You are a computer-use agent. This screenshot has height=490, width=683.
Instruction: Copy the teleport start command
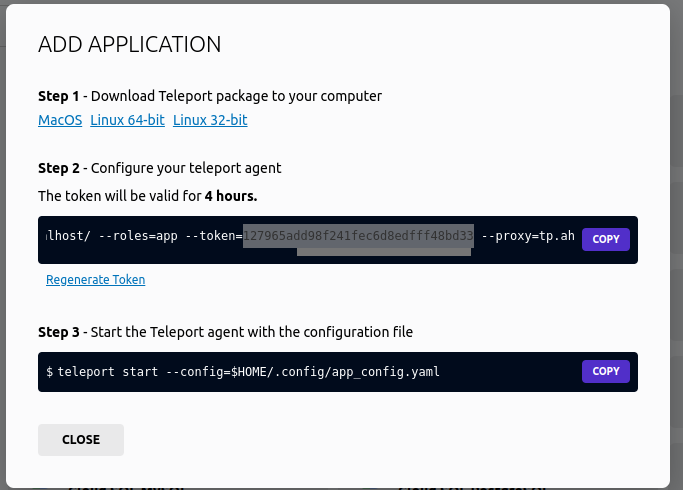click(x=605, y=371)
